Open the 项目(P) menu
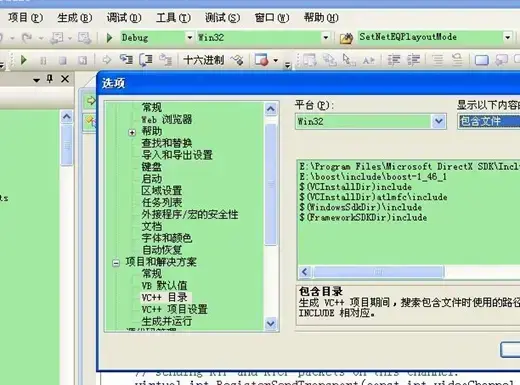Viewport: 520px width, 385px height. (x=25, y=18)
